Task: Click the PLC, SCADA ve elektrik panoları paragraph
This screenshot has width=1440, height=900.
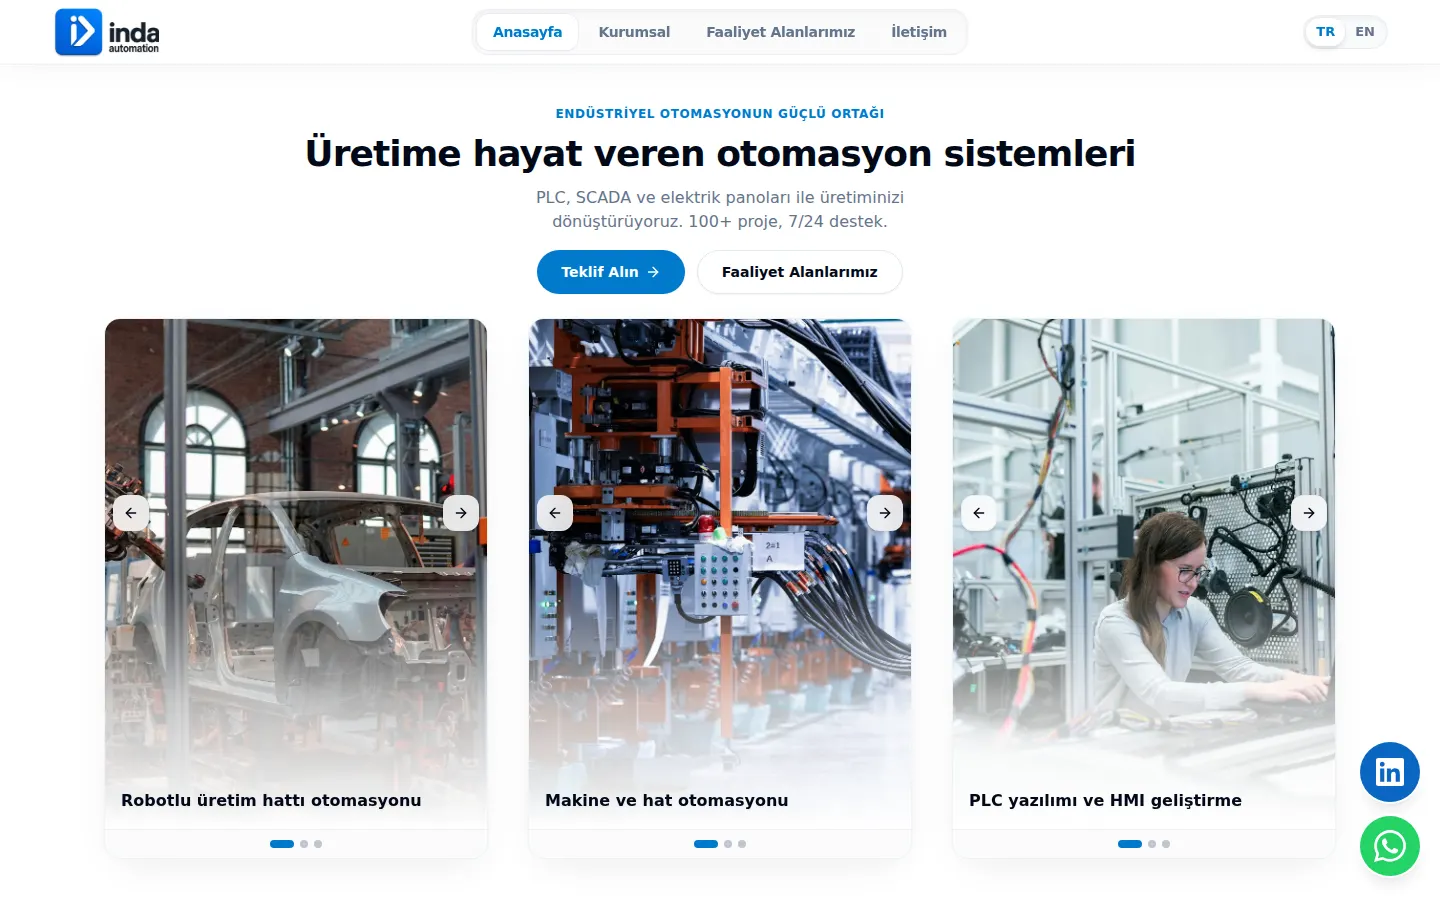Action: tap(720, 209)
